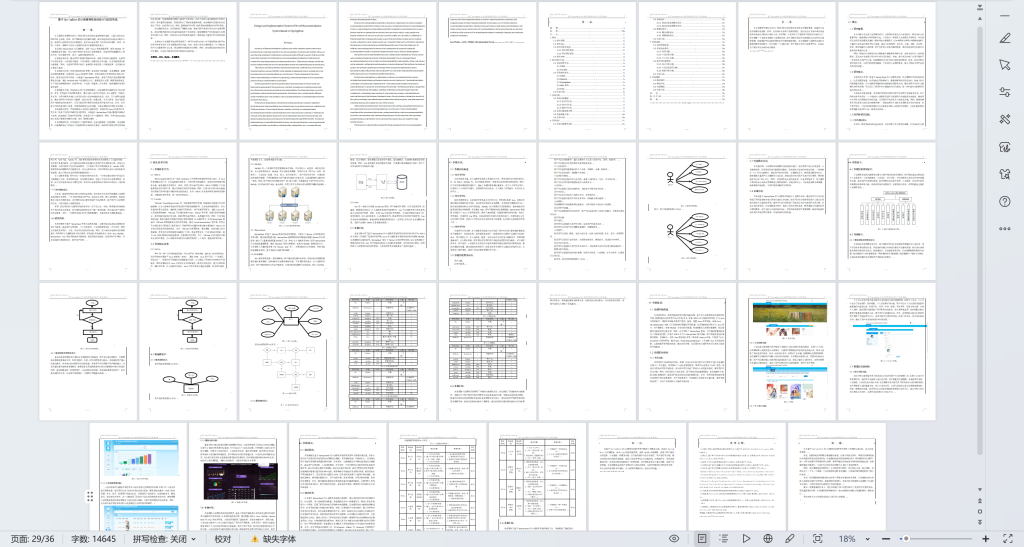Click the 字数: 14645 word count

93,539
